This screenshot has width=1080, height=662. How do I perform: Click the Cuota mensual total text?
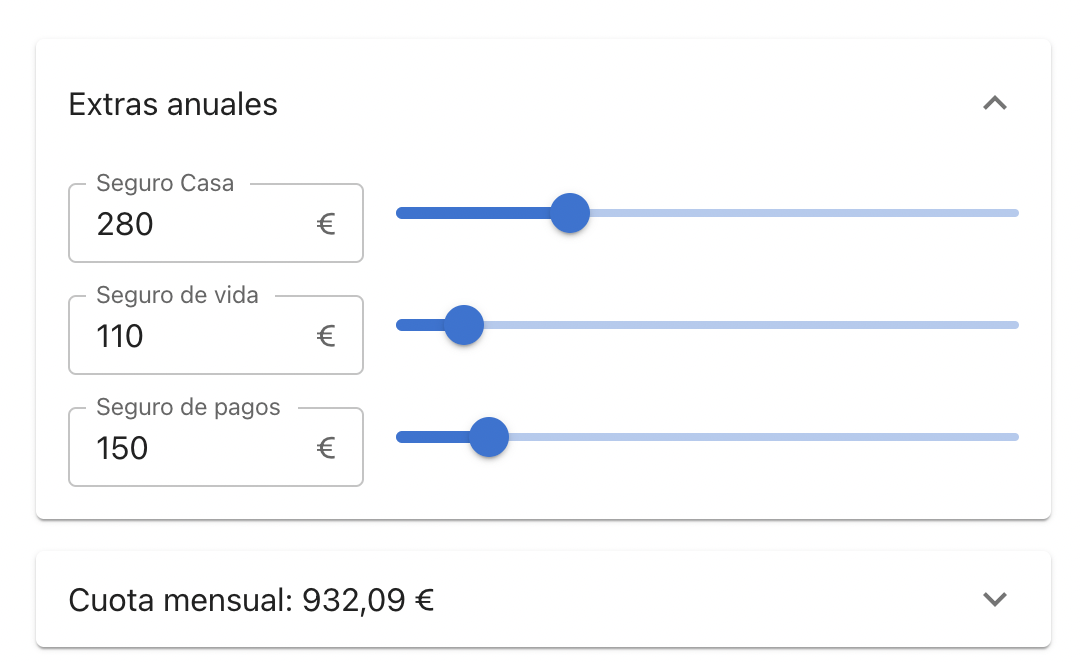tap(250, 599)
